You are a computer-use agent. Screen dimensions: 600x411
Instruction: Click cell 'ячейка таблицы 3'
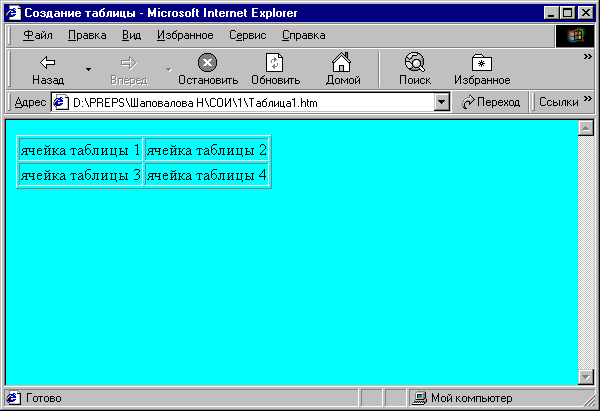click(x=80, y=175)
